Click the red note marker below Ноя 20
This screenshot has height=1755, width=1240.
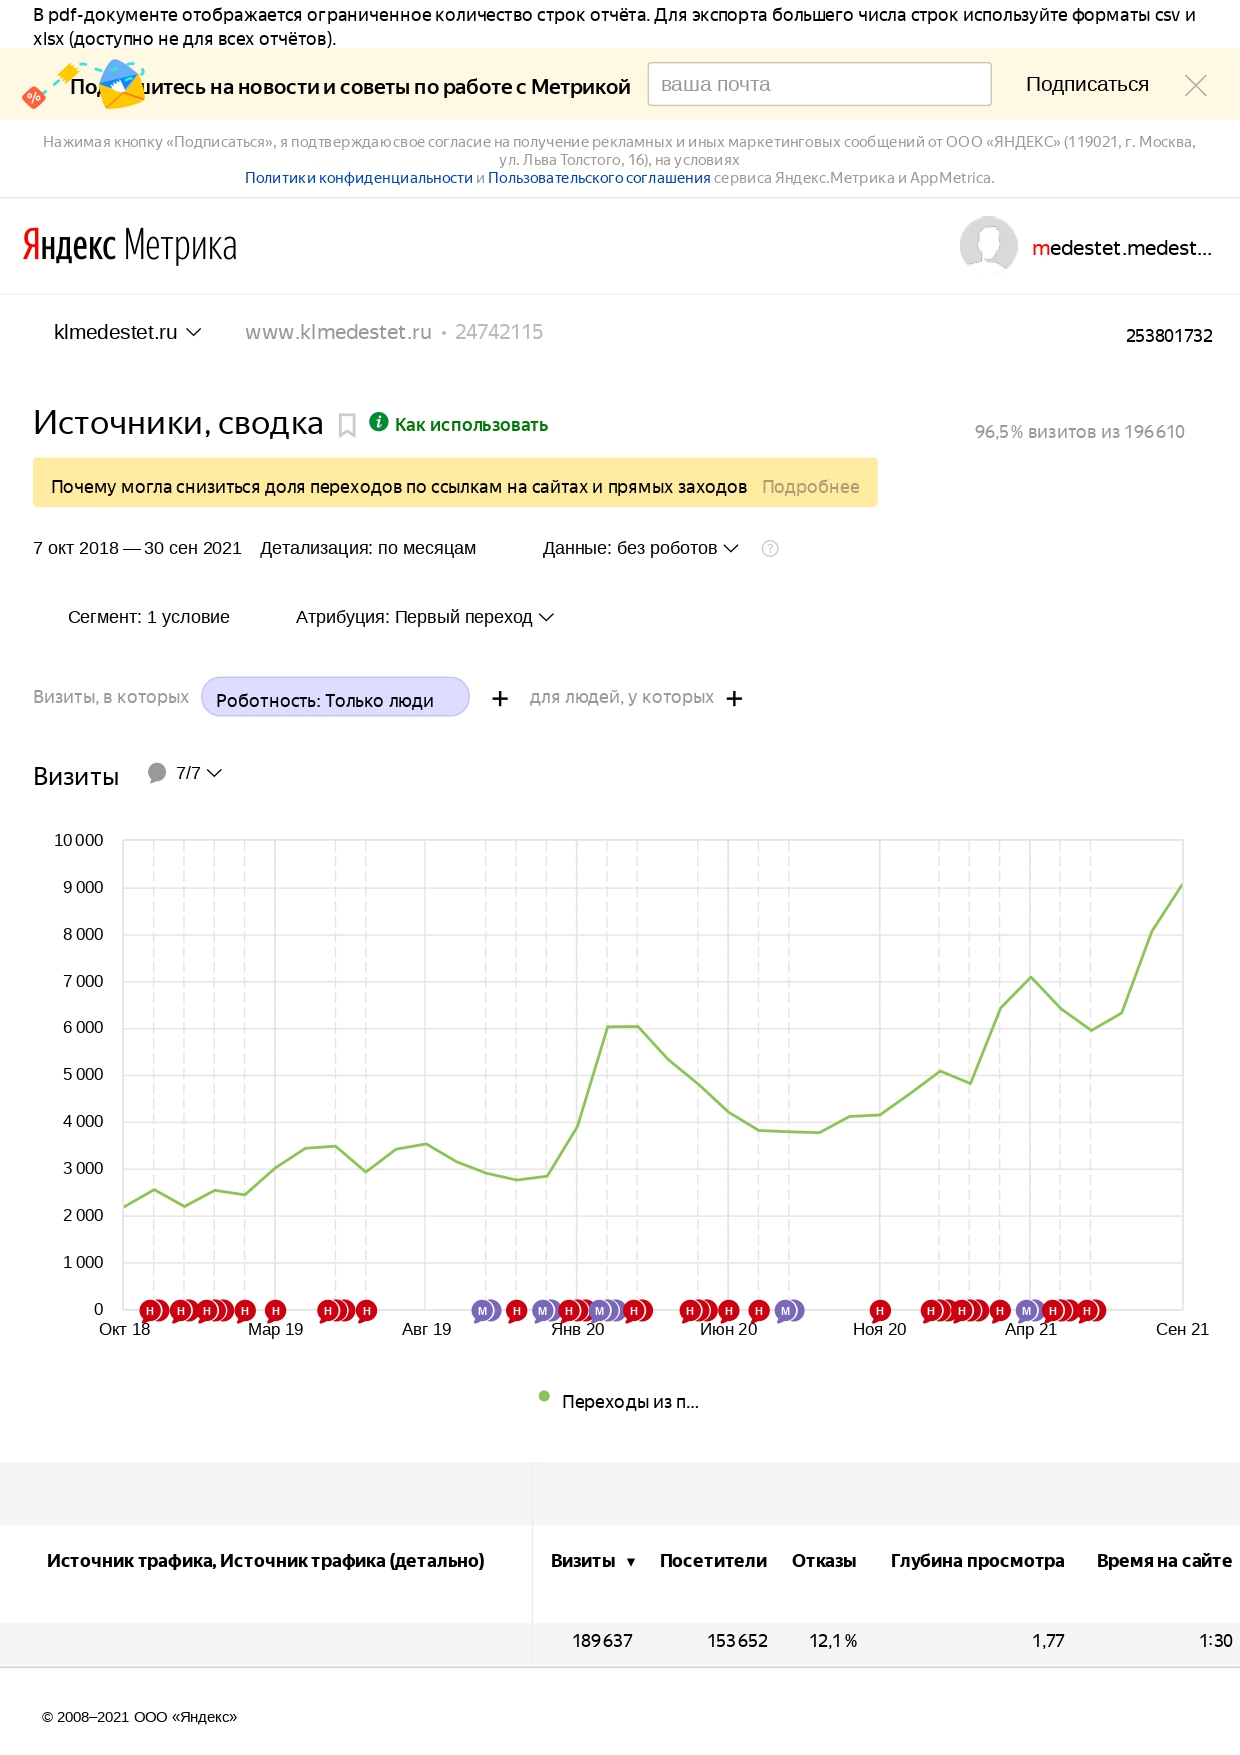point(880,1310)
